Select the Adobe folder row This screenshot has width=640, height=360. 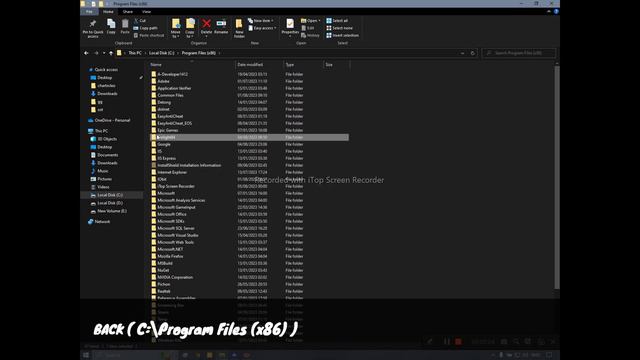point(249,81)
